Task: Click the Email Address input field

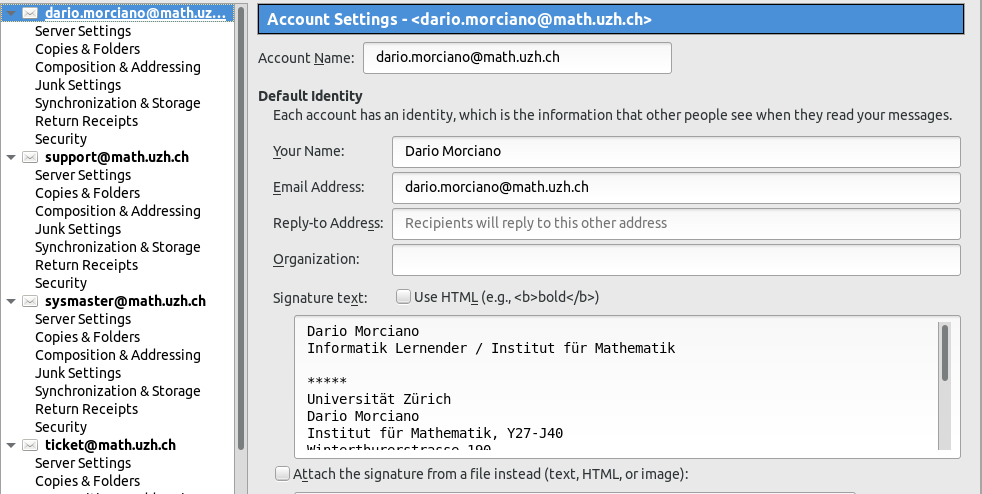Action: click(676, 188)
